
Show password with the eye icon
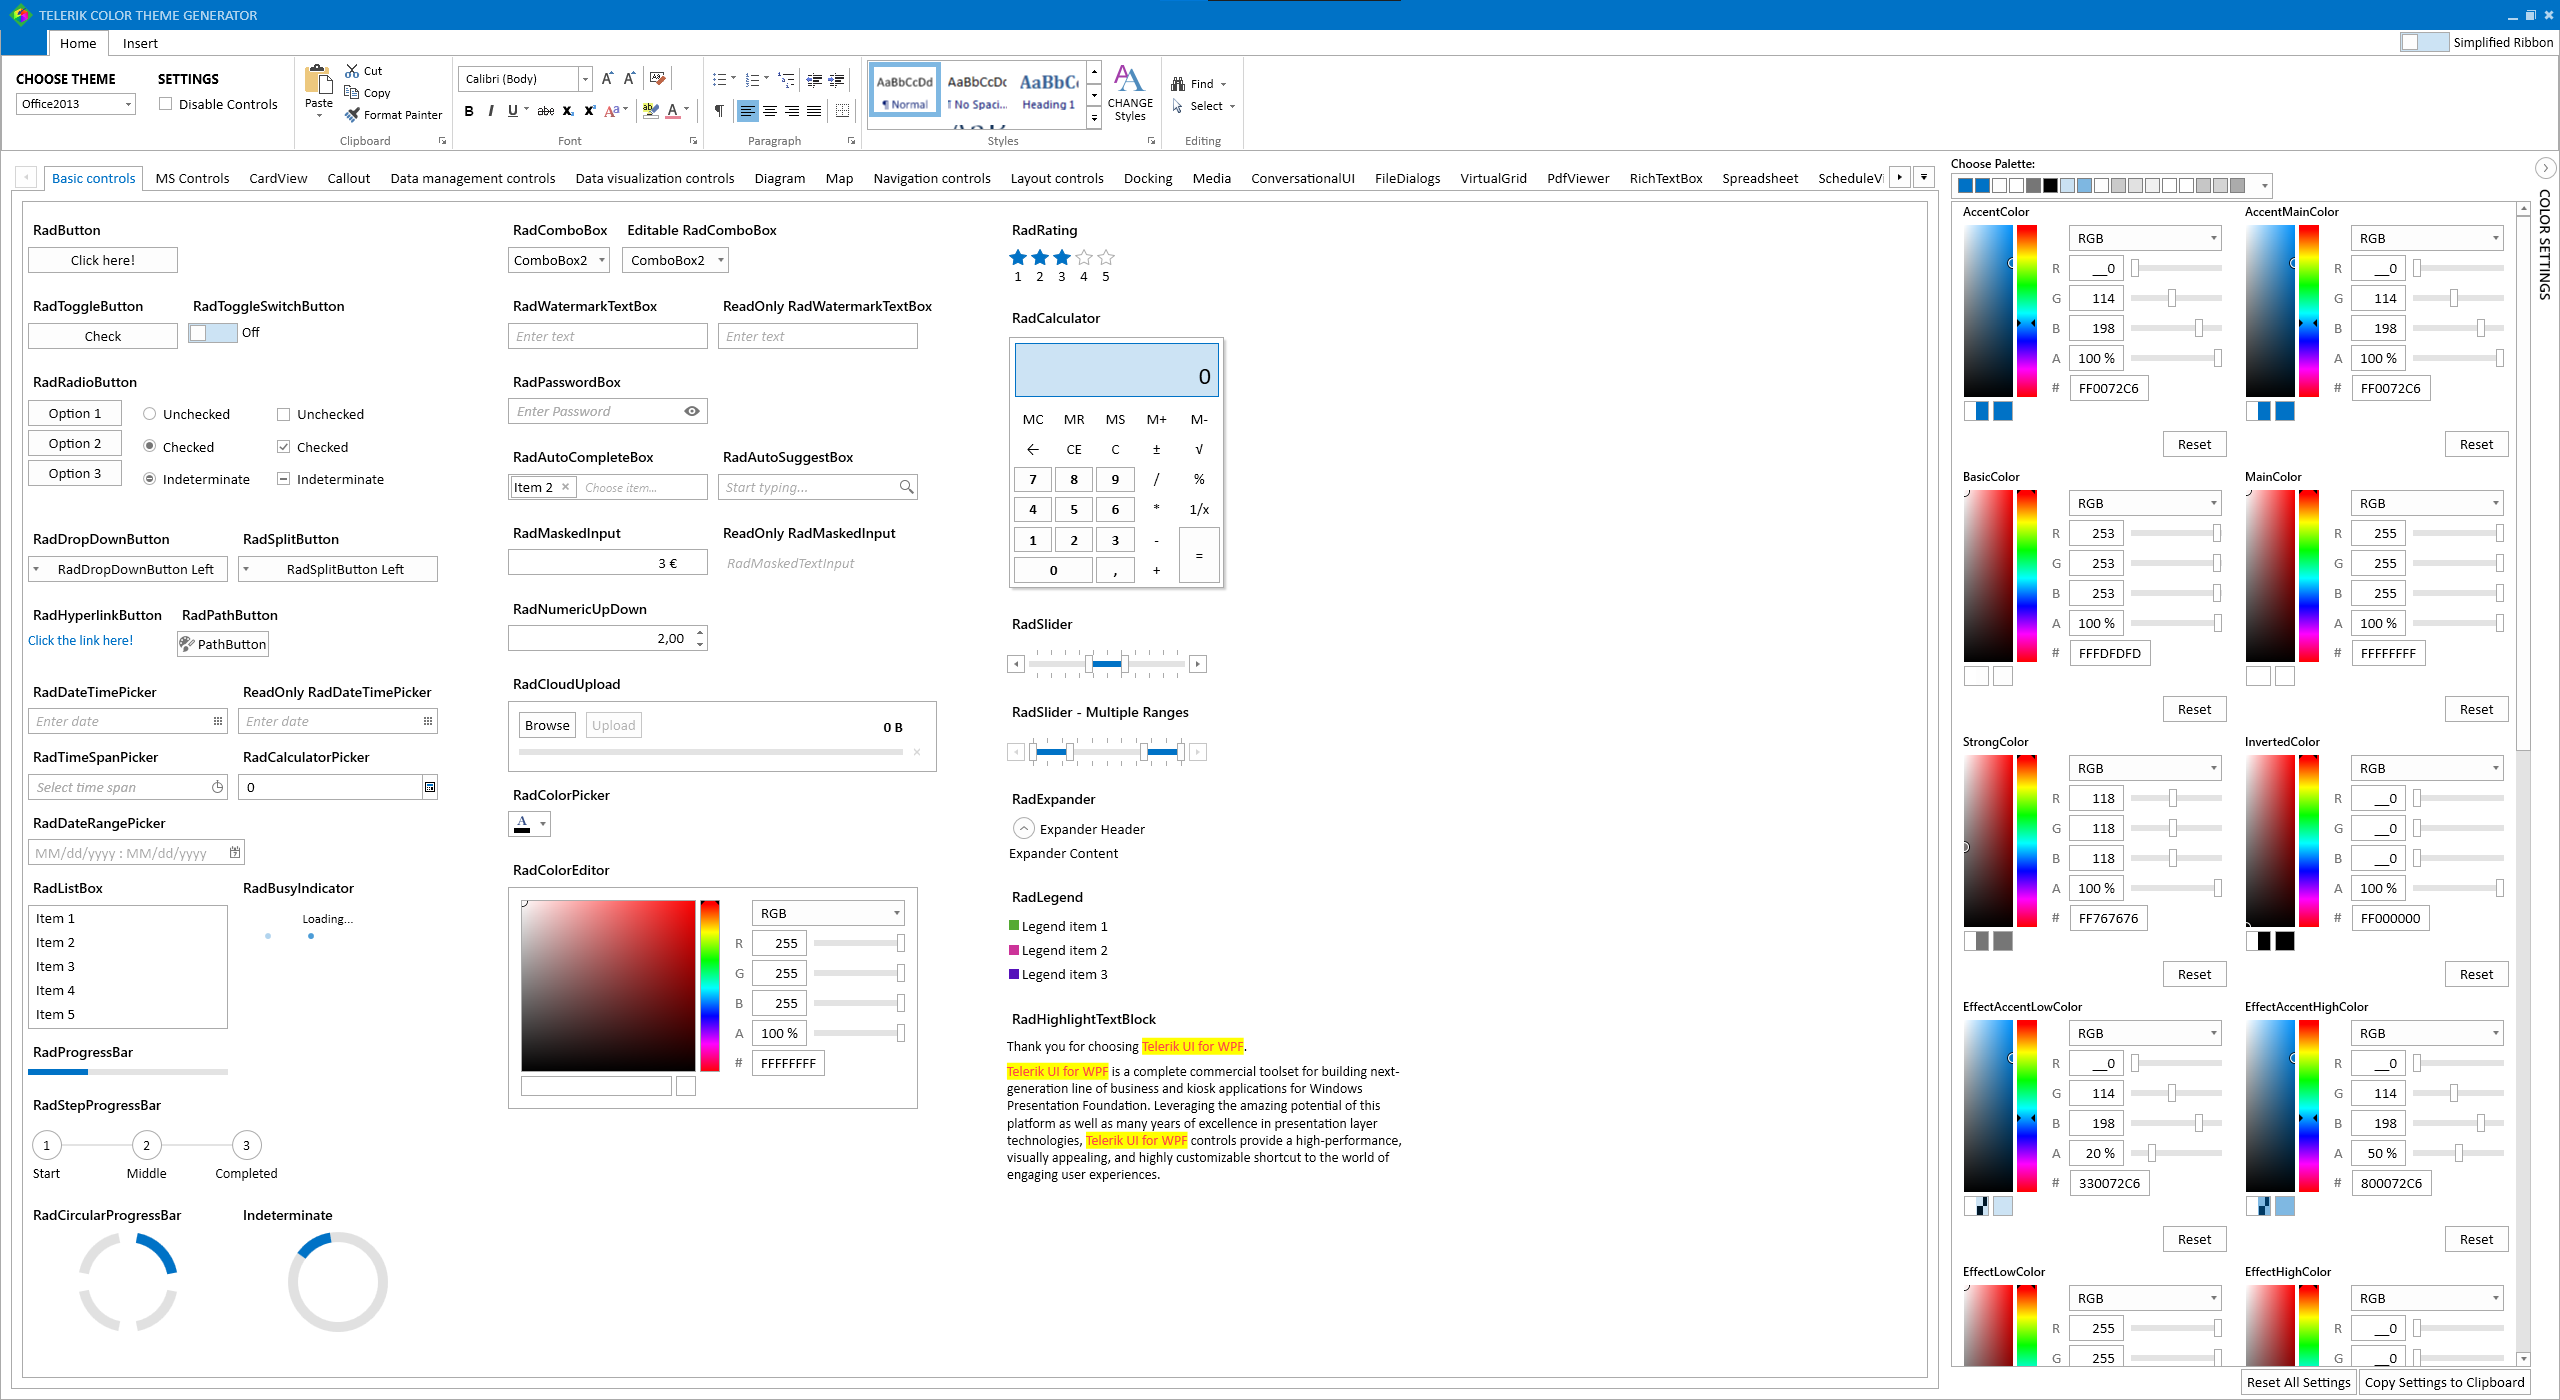click(x=692, y=411)
